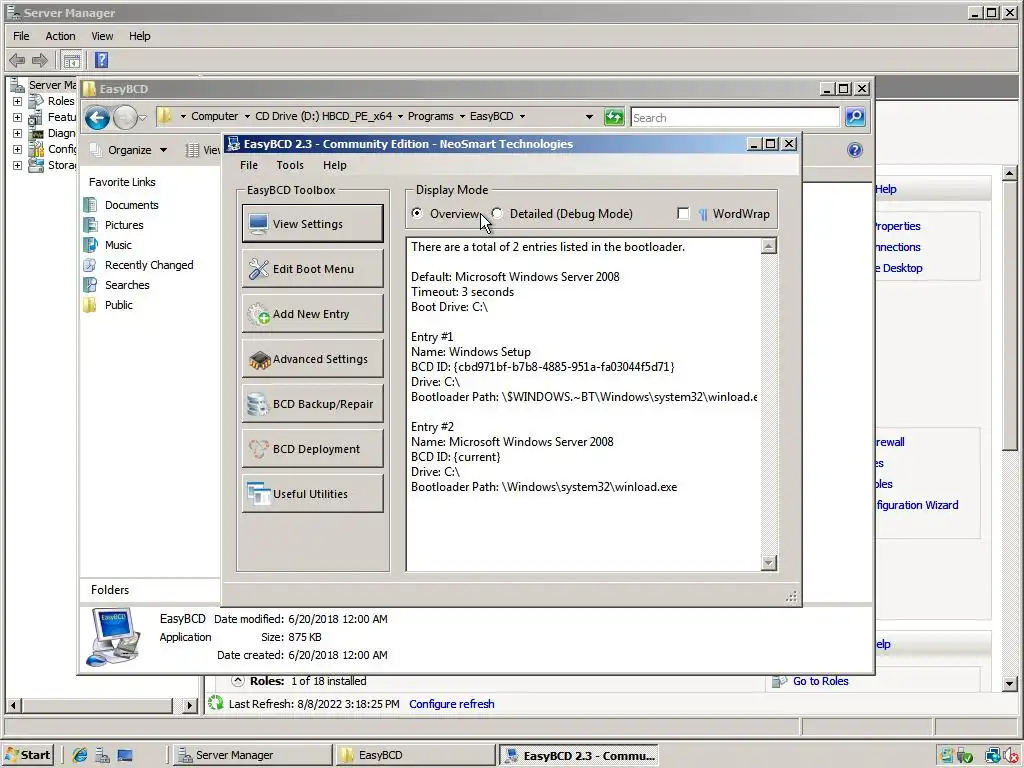Image resolution: width=1024 pixels, height=768 pixels.
Task: Open Advanced Settings in EasyBCD
Action: pos(312,359)
